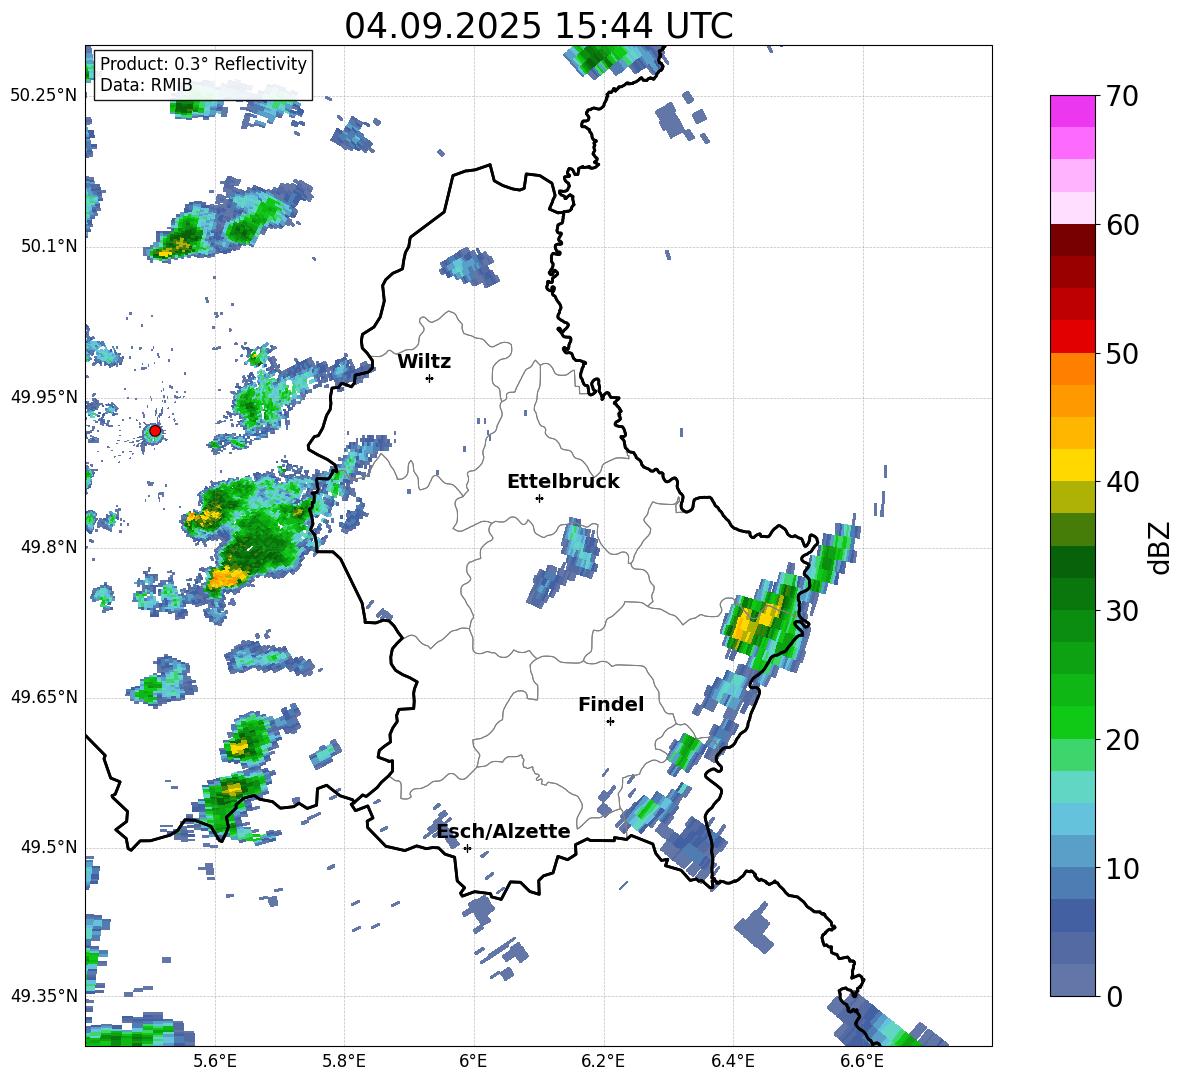Click the 5.6°E longitude label
This screenshot has height=1081, width=1184.
click(215, 1061)
